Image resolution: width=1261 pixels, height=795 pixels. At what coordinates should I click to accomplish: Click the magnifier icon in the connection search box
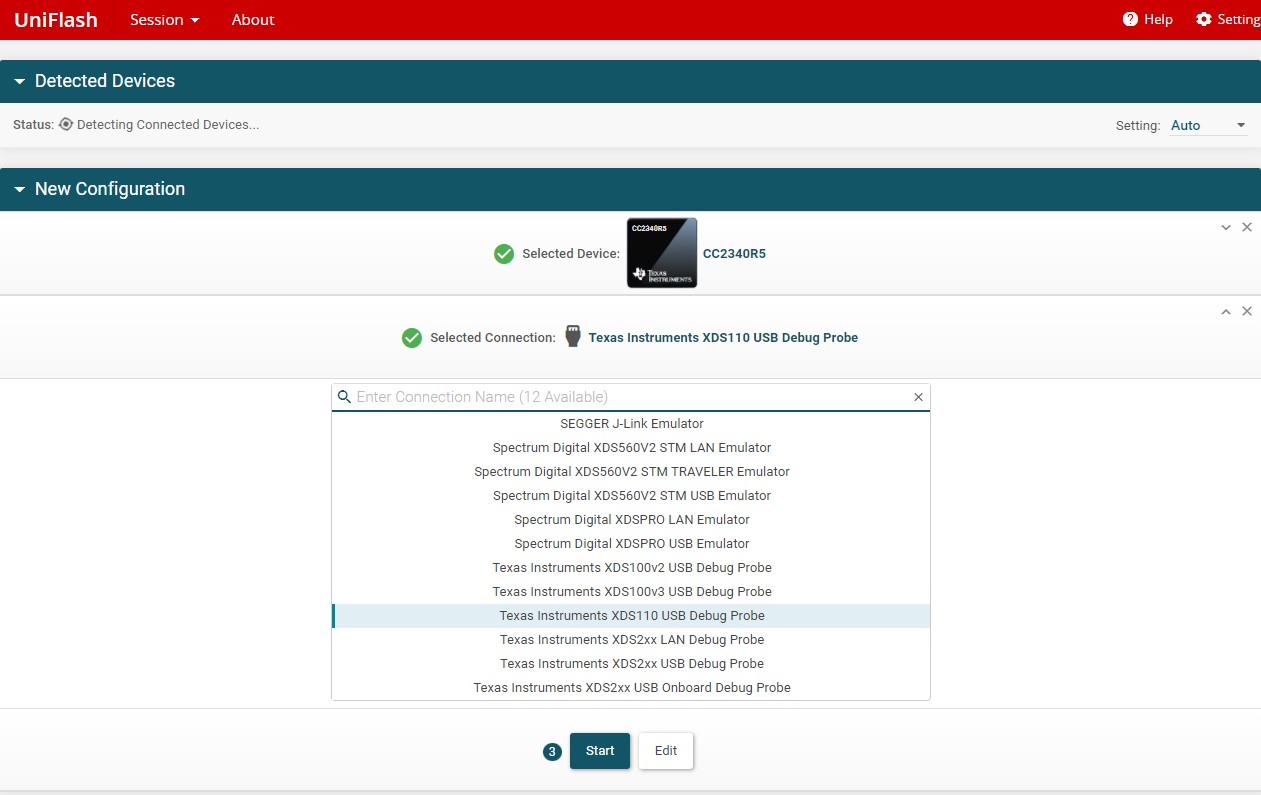pyautogui.click(x=345, y=397)
